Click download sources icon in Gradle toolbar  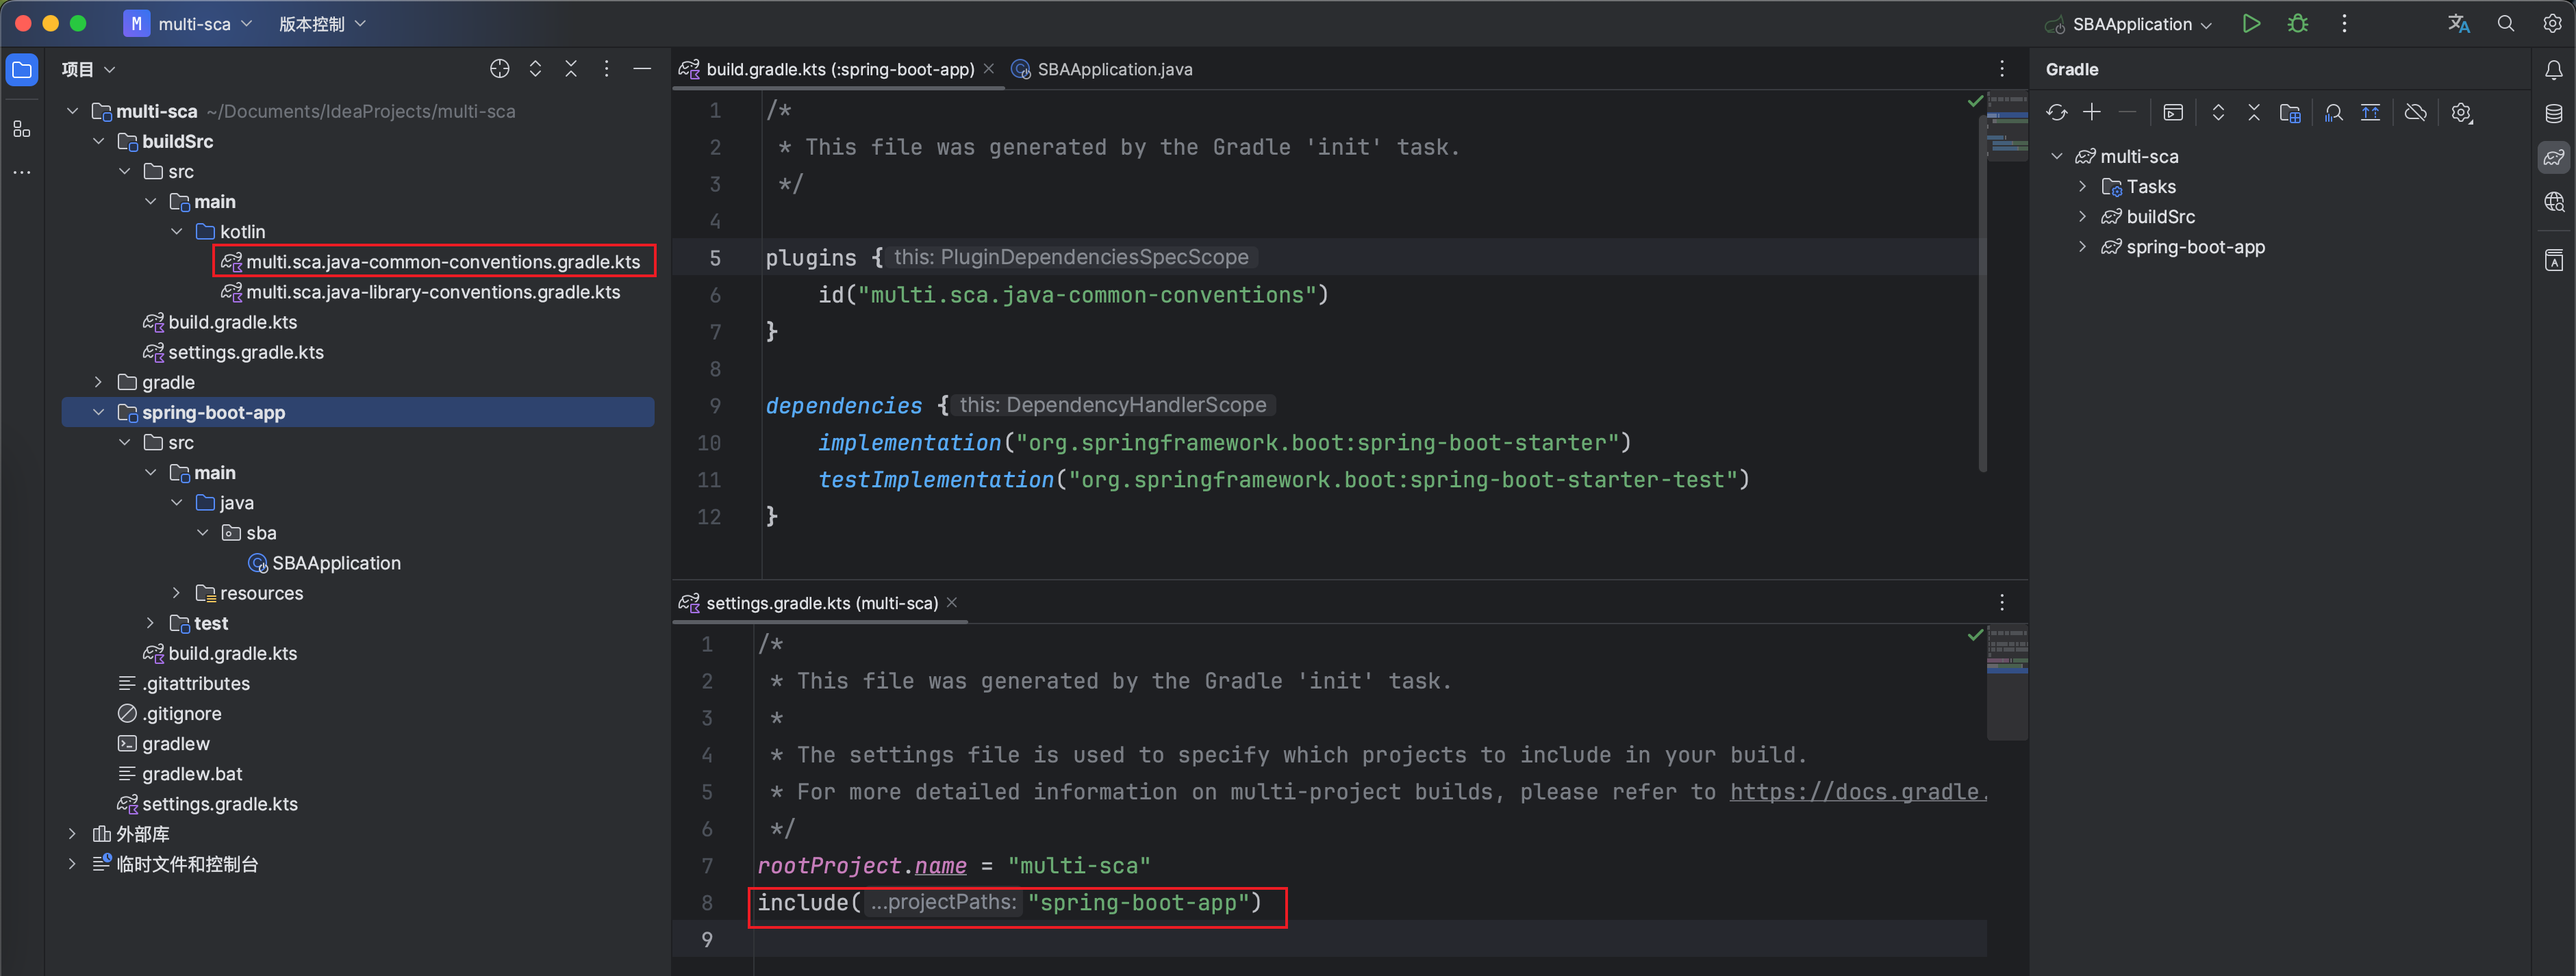2370,112
